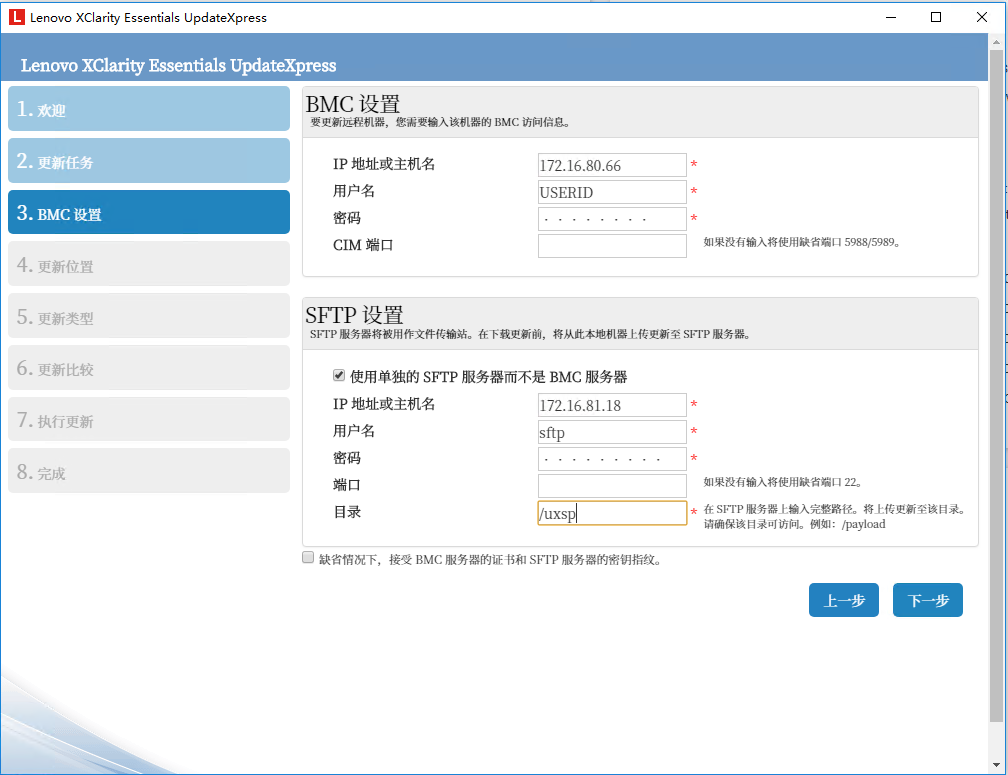Tick accept BMC certificate by default checkbox
This screenshot has width=1008, height=775.
coord(308,557)
